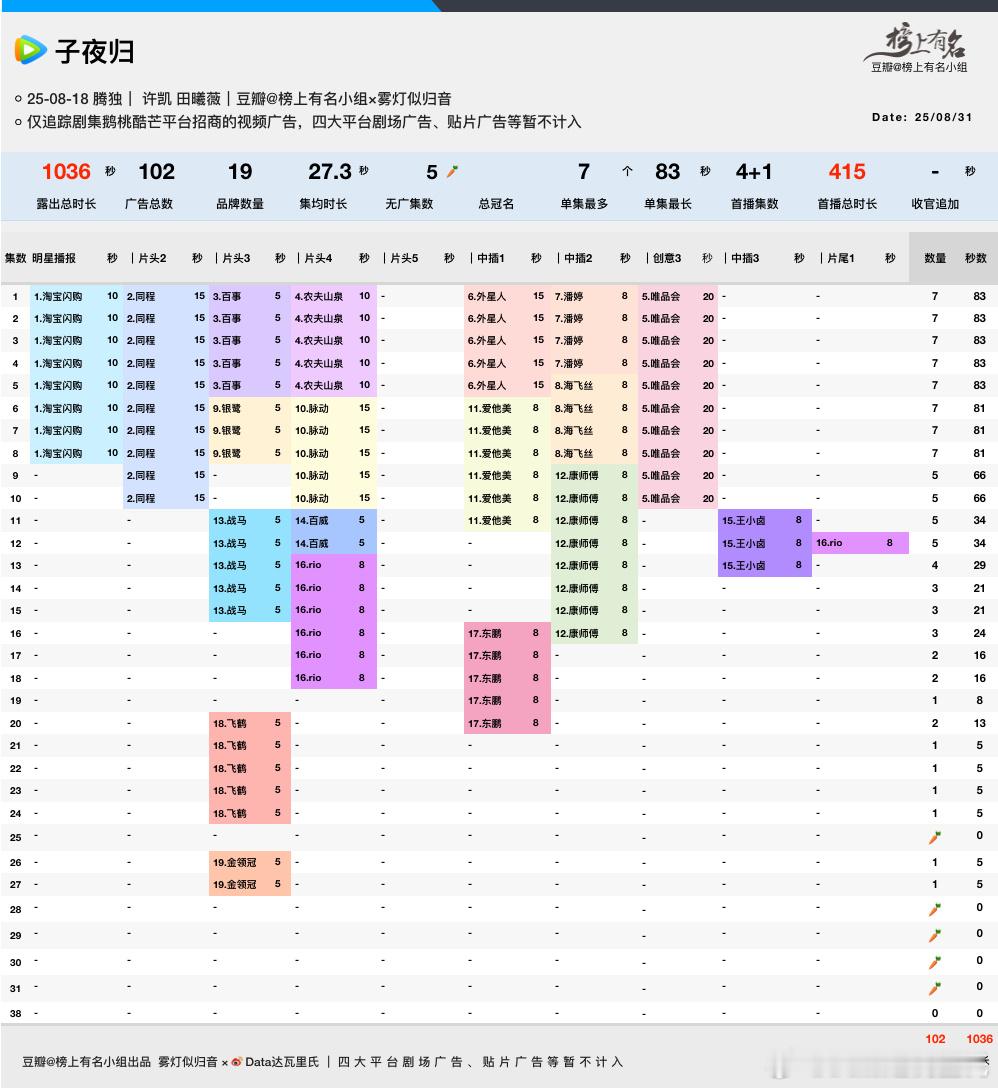This screenshot has width=998, height=1088.
Task: Click the 片头5 column header
Action: [404, 258]
